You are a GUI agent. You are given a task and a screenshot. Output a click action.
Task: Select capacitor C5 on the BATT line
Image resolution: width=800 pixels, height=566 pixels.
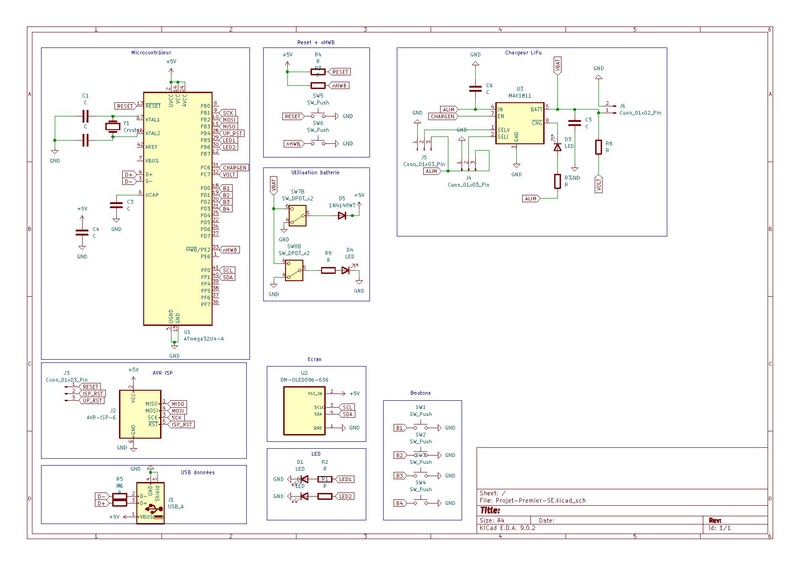[x=574, y=123]
